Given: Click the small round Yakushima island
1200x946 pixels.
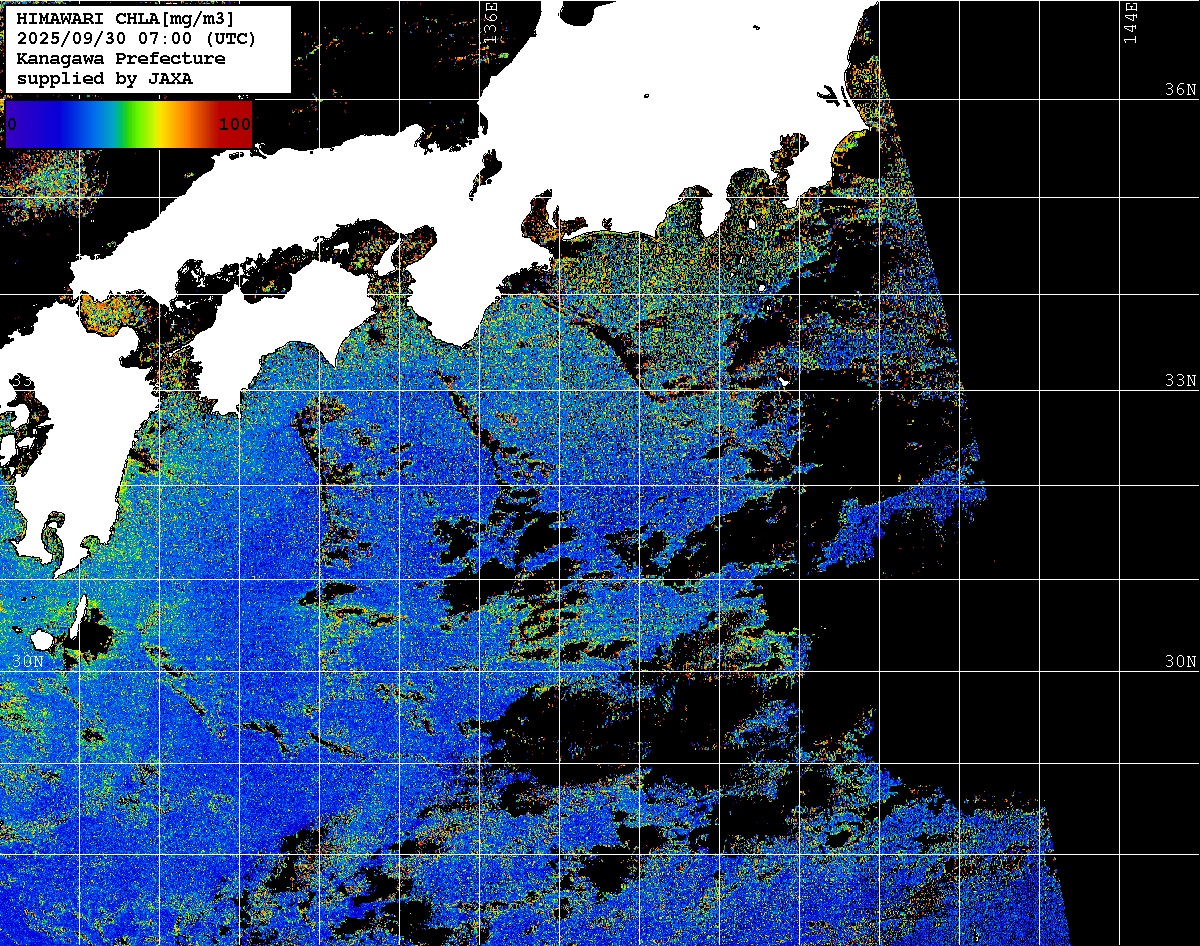Looking at the screenshot, I should pos(42,639).
